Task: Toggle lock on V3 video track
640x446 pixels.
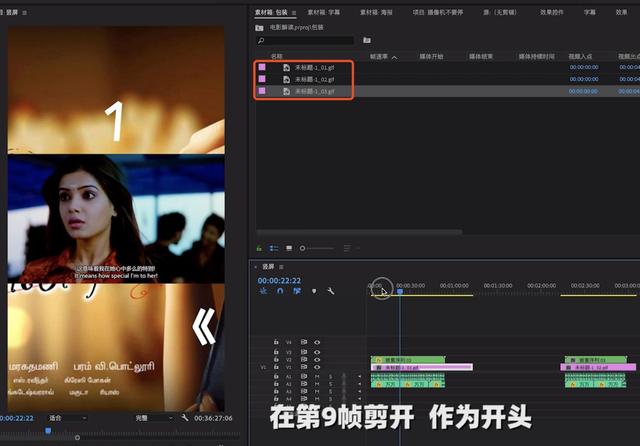Action: click(276, 352)
